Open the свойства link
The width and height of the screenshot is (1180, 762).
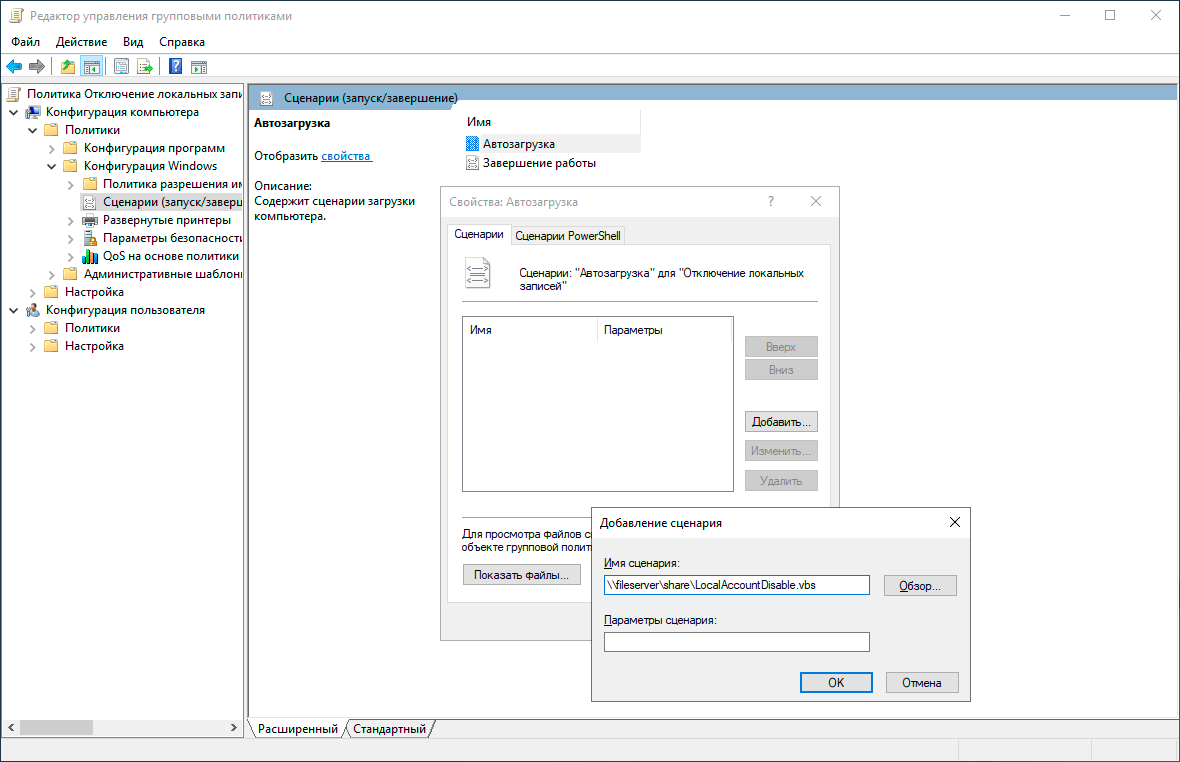tap(346, 156)
